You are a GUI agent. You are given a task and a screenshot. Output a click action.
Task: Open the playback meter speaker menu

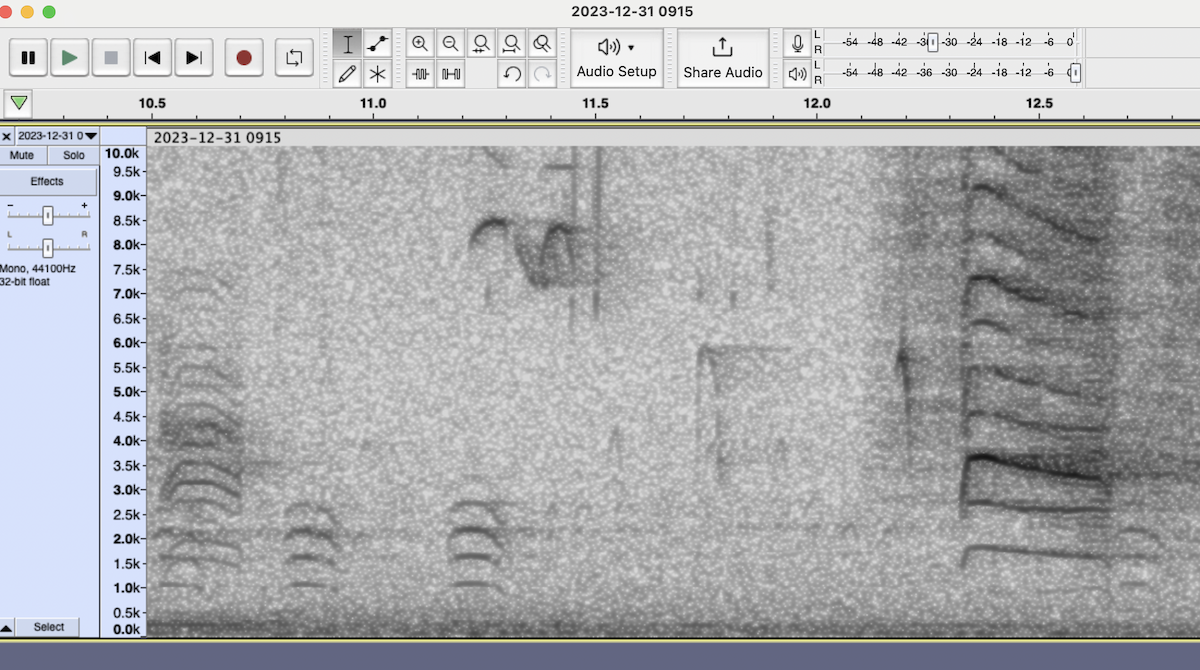[x=797, y=73]
